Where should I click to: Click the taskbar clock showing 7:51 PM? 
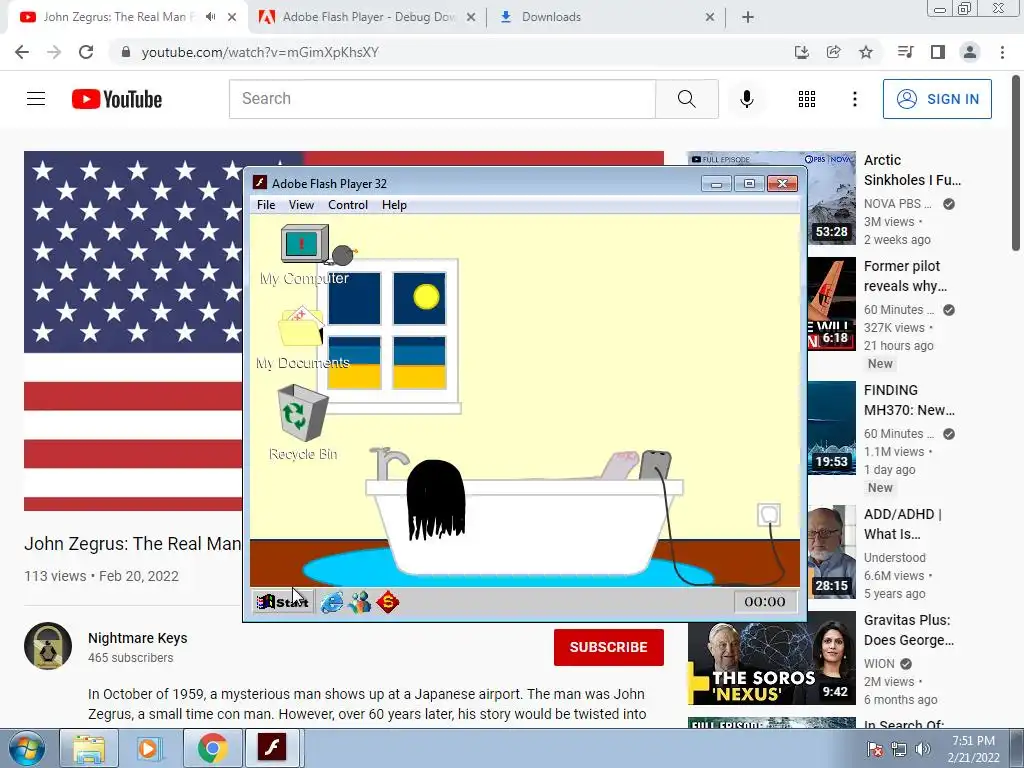click(973, 749)
